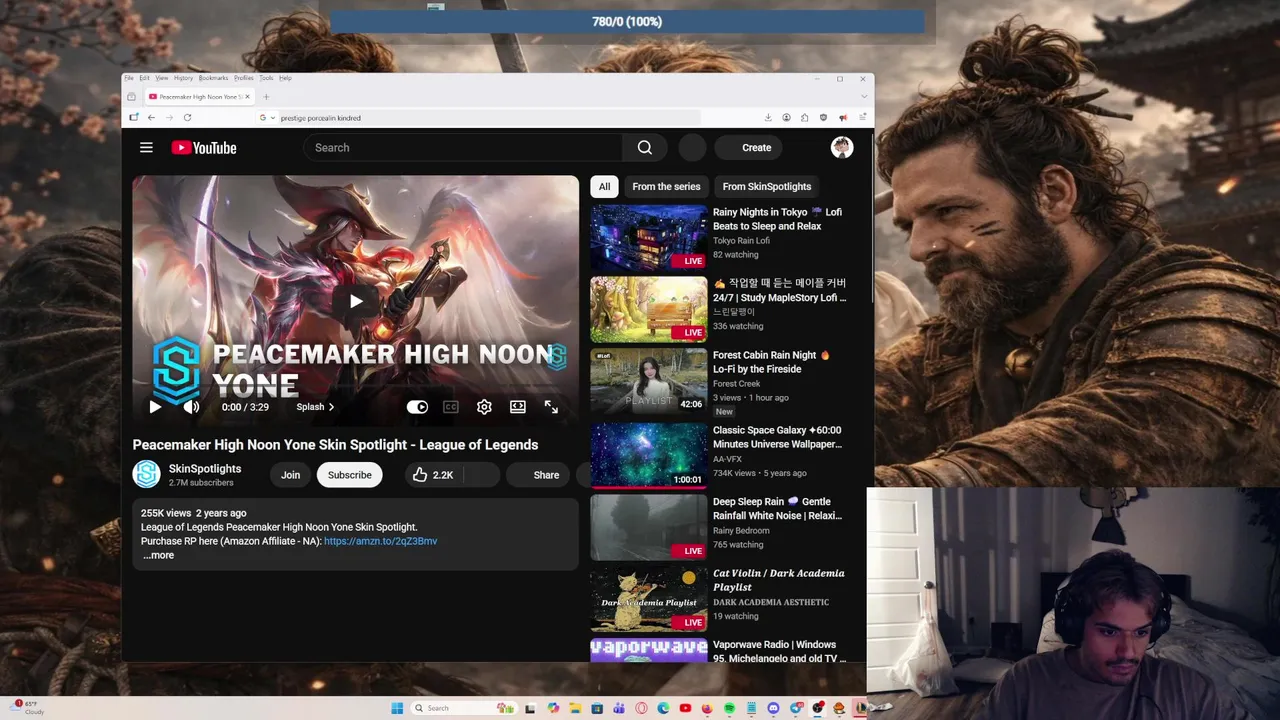Screen dimensions: 1280x720
Task: Open the browser View menu
Action: 161,78
